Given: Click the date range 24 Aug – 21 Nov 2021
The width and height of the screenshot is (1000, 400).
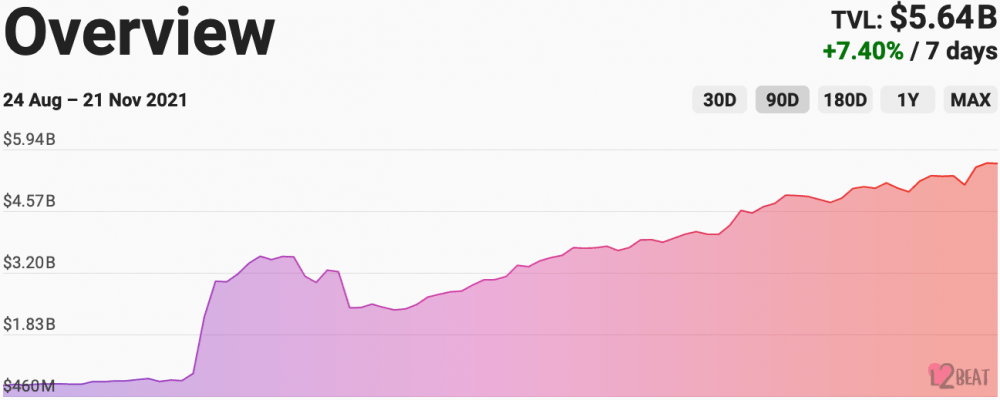Looking at the screenshot, I should [95, 100].
